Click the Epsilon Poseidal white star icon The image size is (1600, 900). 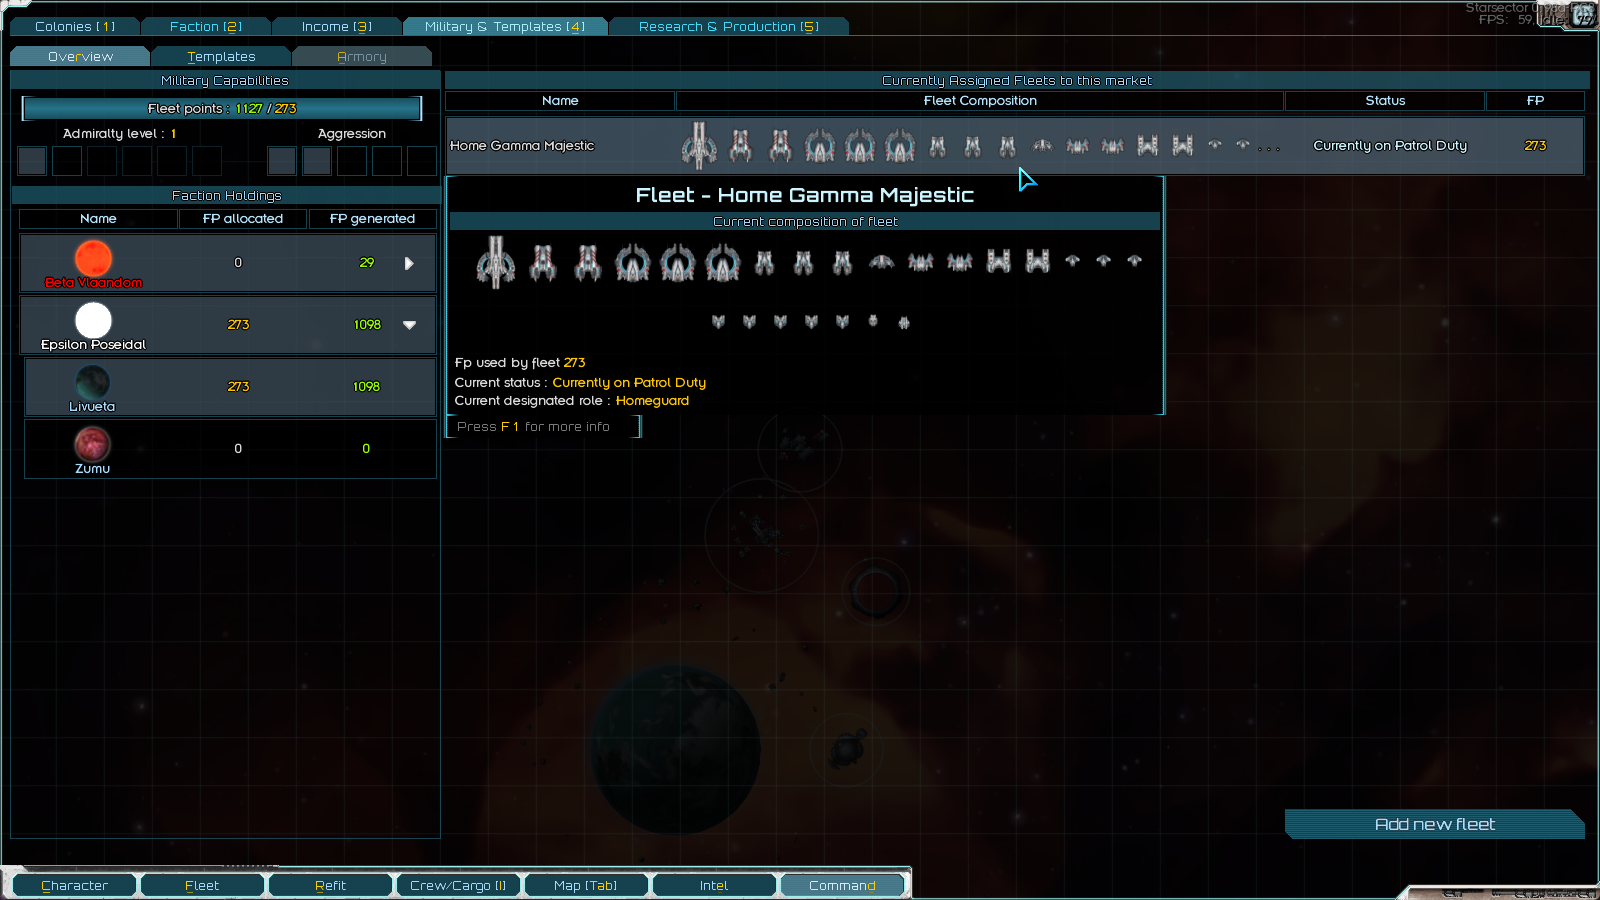[93, 320]
